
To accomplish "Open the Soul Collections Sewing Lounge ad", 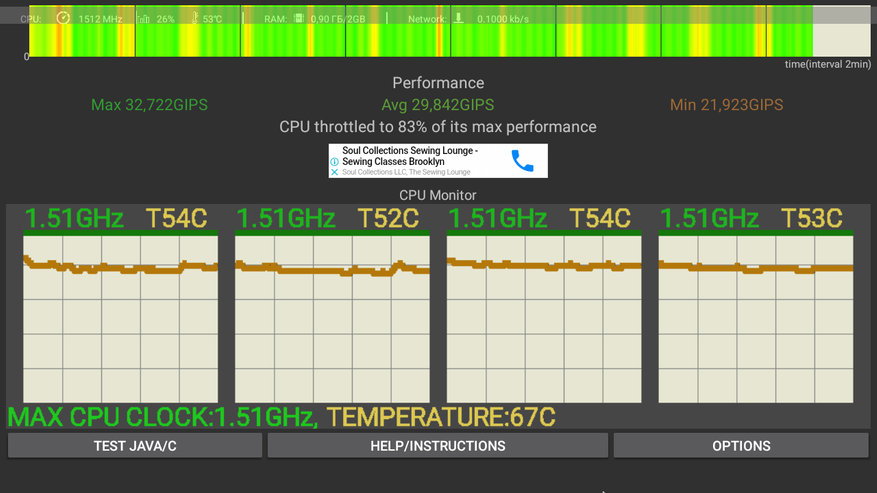I will coord(438,161).
